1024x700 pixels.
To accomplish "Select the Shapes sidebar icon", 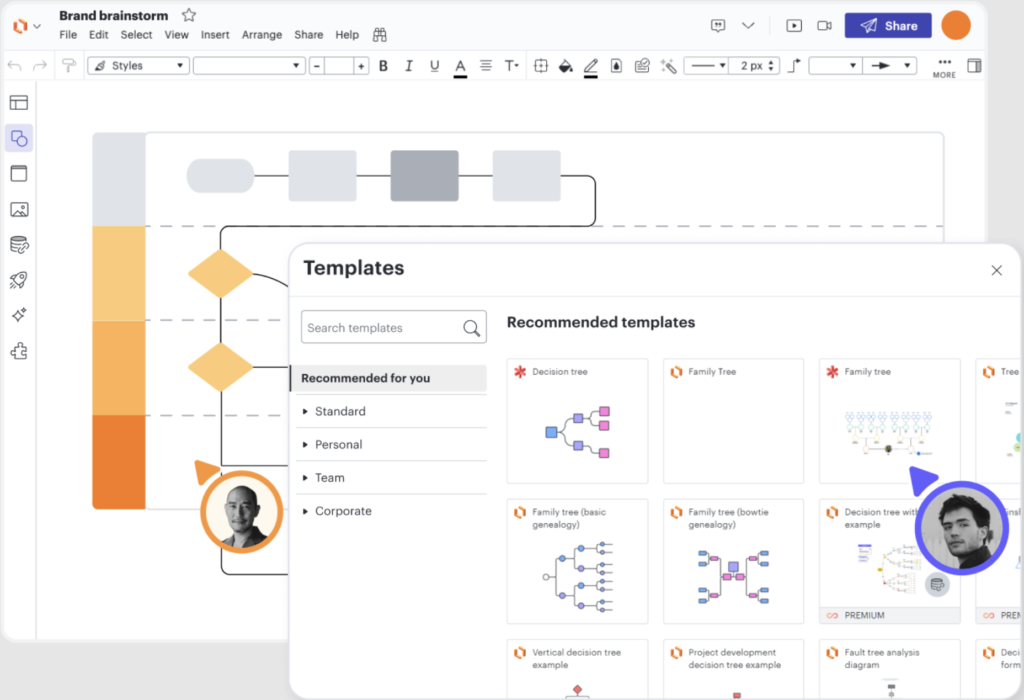I will click(19, 138).
